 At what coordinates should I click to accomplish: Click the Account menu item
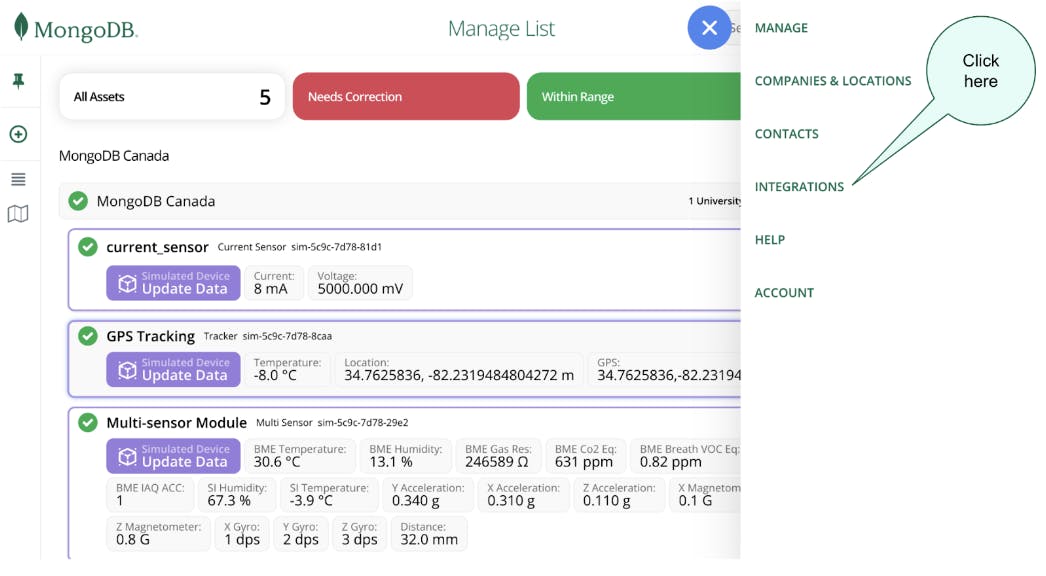point(784,293)
